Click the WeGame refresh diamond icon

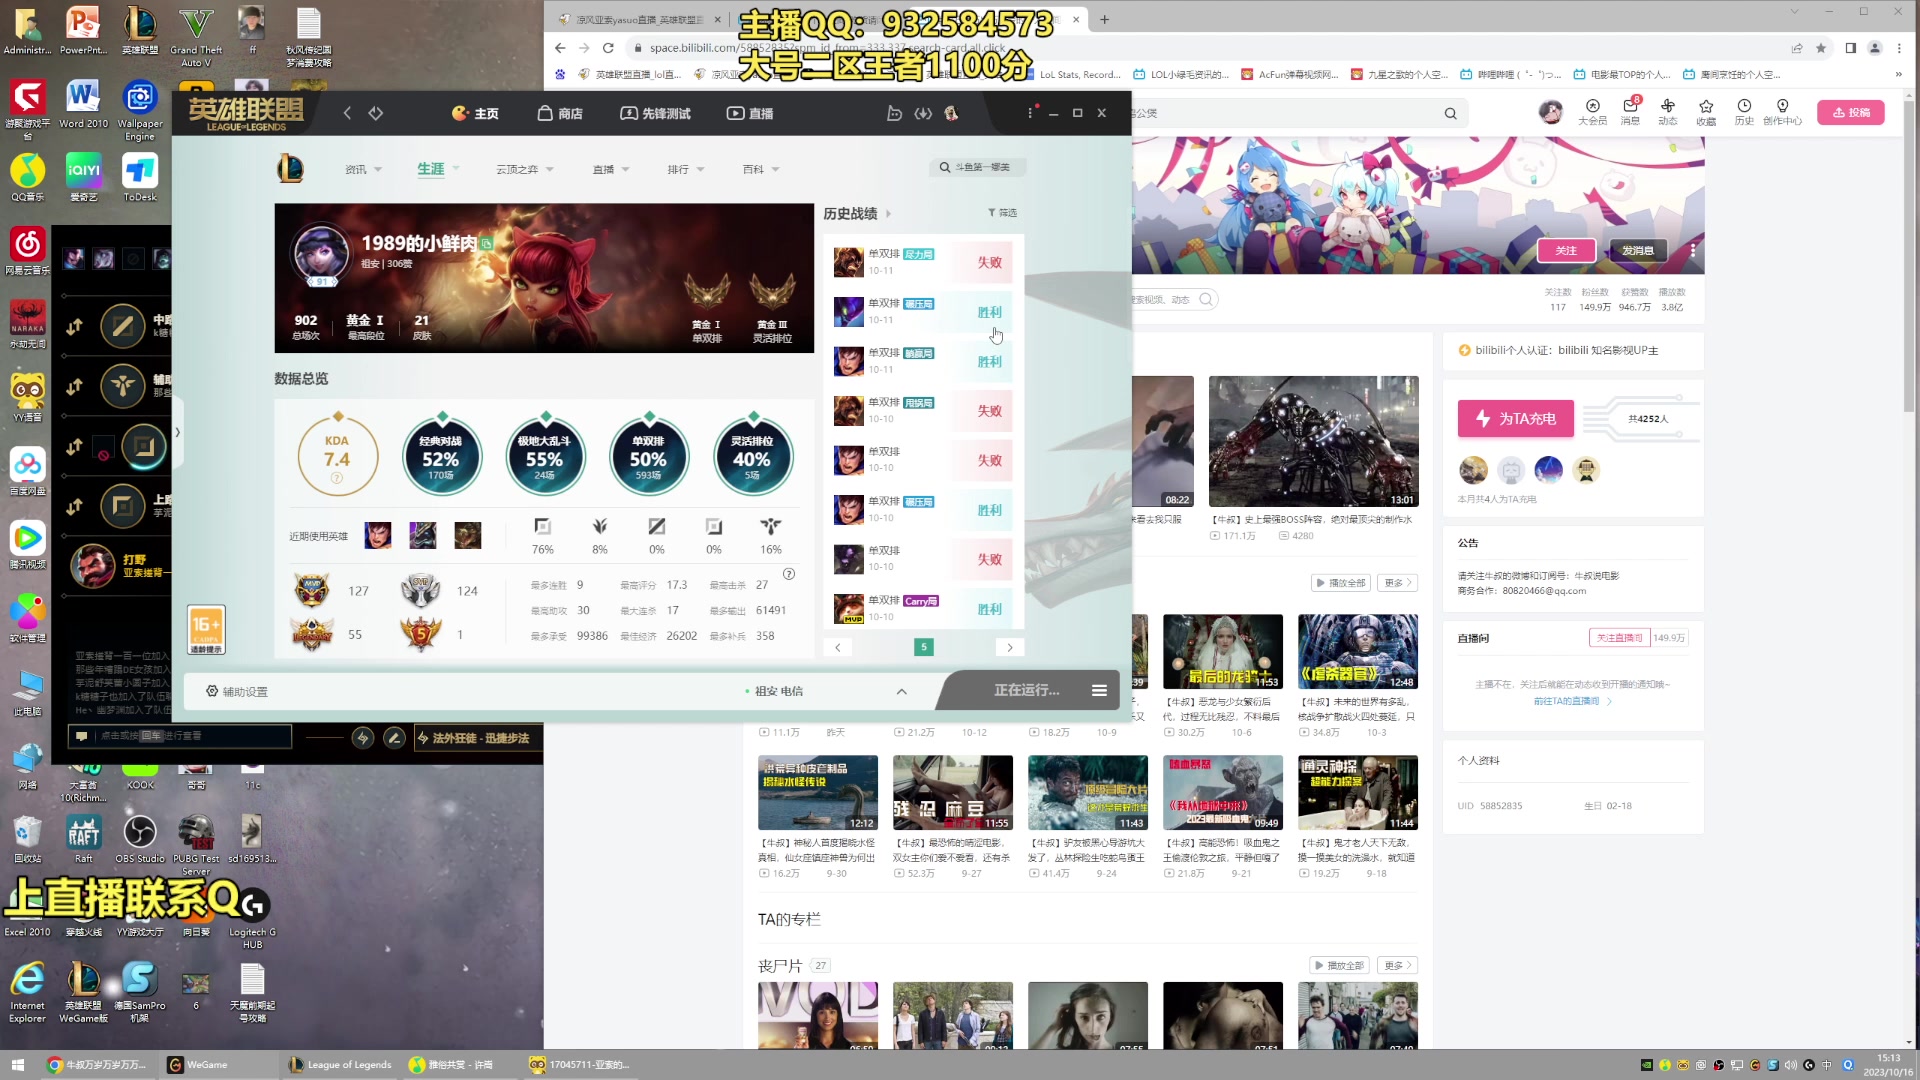(376, 113)
